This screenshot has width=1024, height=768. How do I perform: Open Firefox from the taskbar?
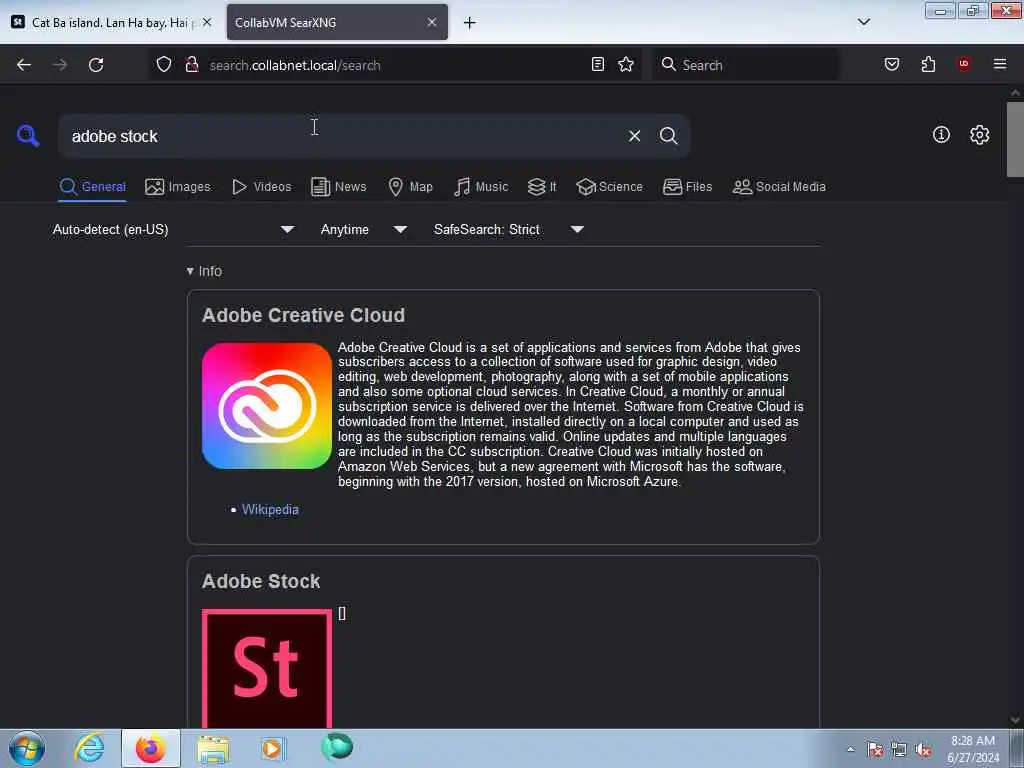(150, 748)
